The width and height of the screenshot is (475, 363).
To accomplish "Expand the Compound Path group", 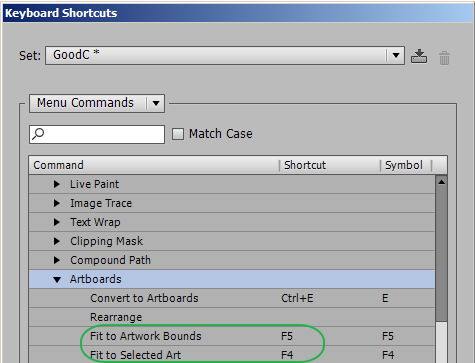I will click(57, 260).
